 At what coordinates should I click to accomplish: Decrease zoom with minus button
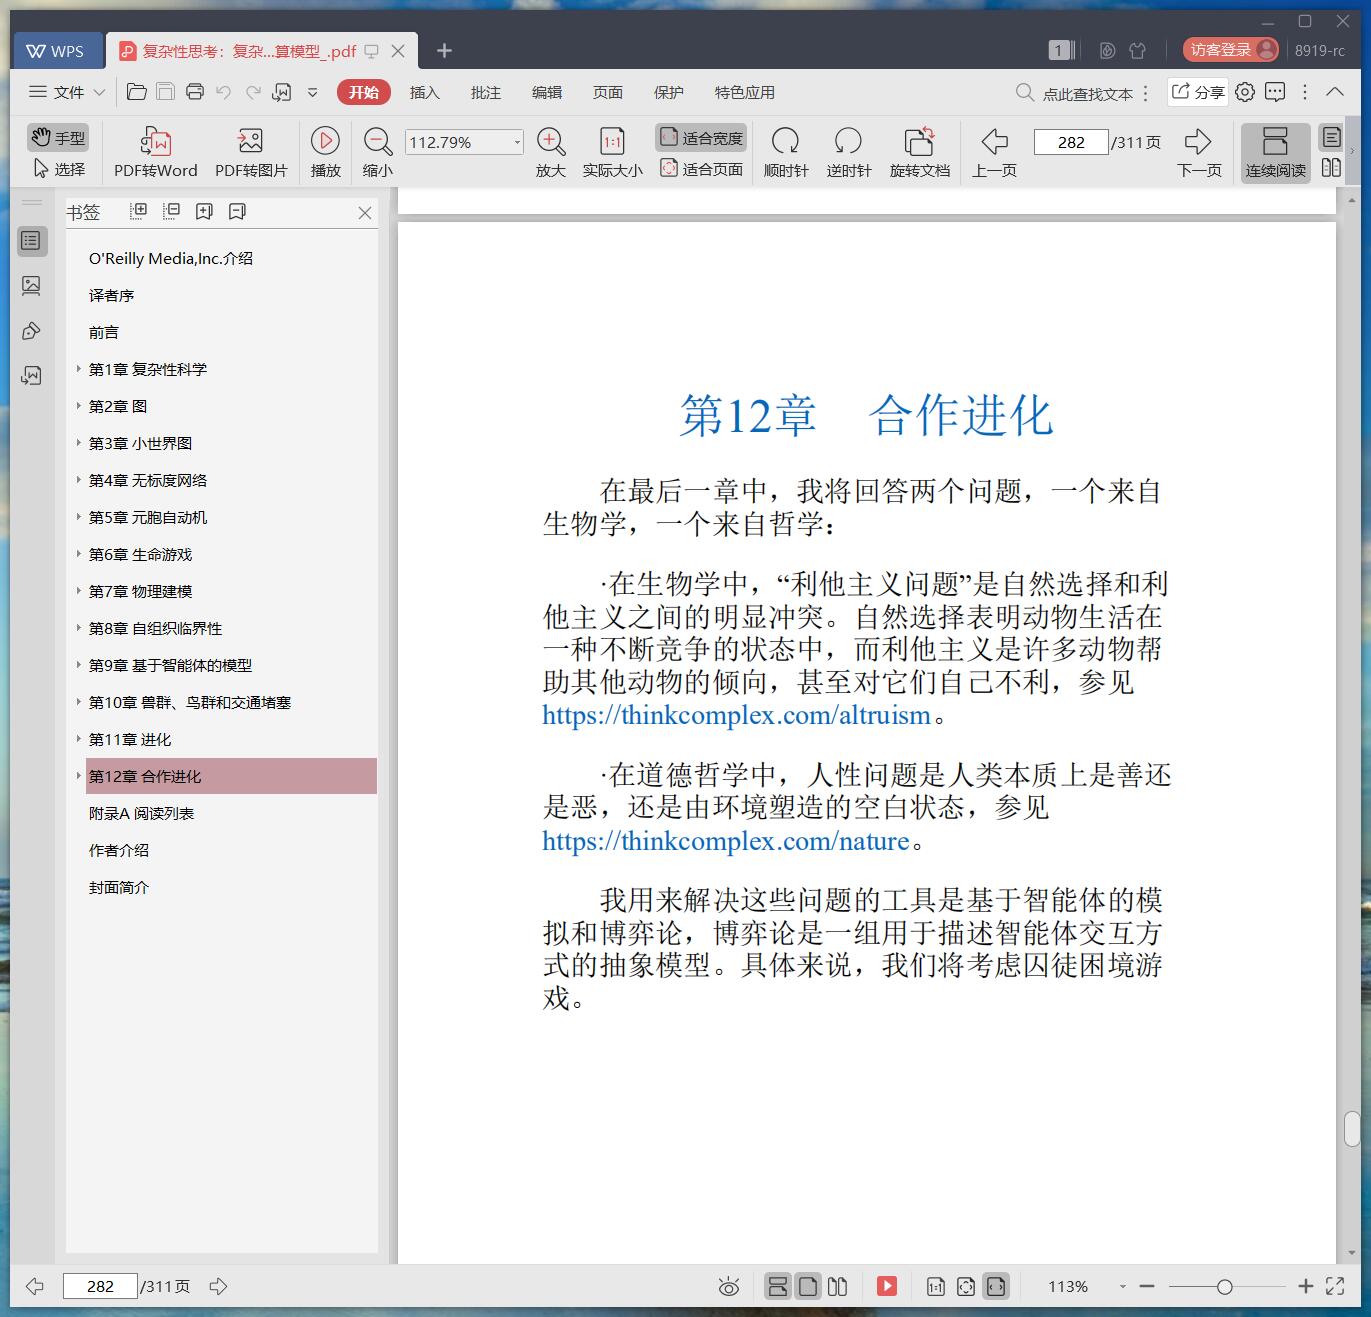tap(1147, 1286)
